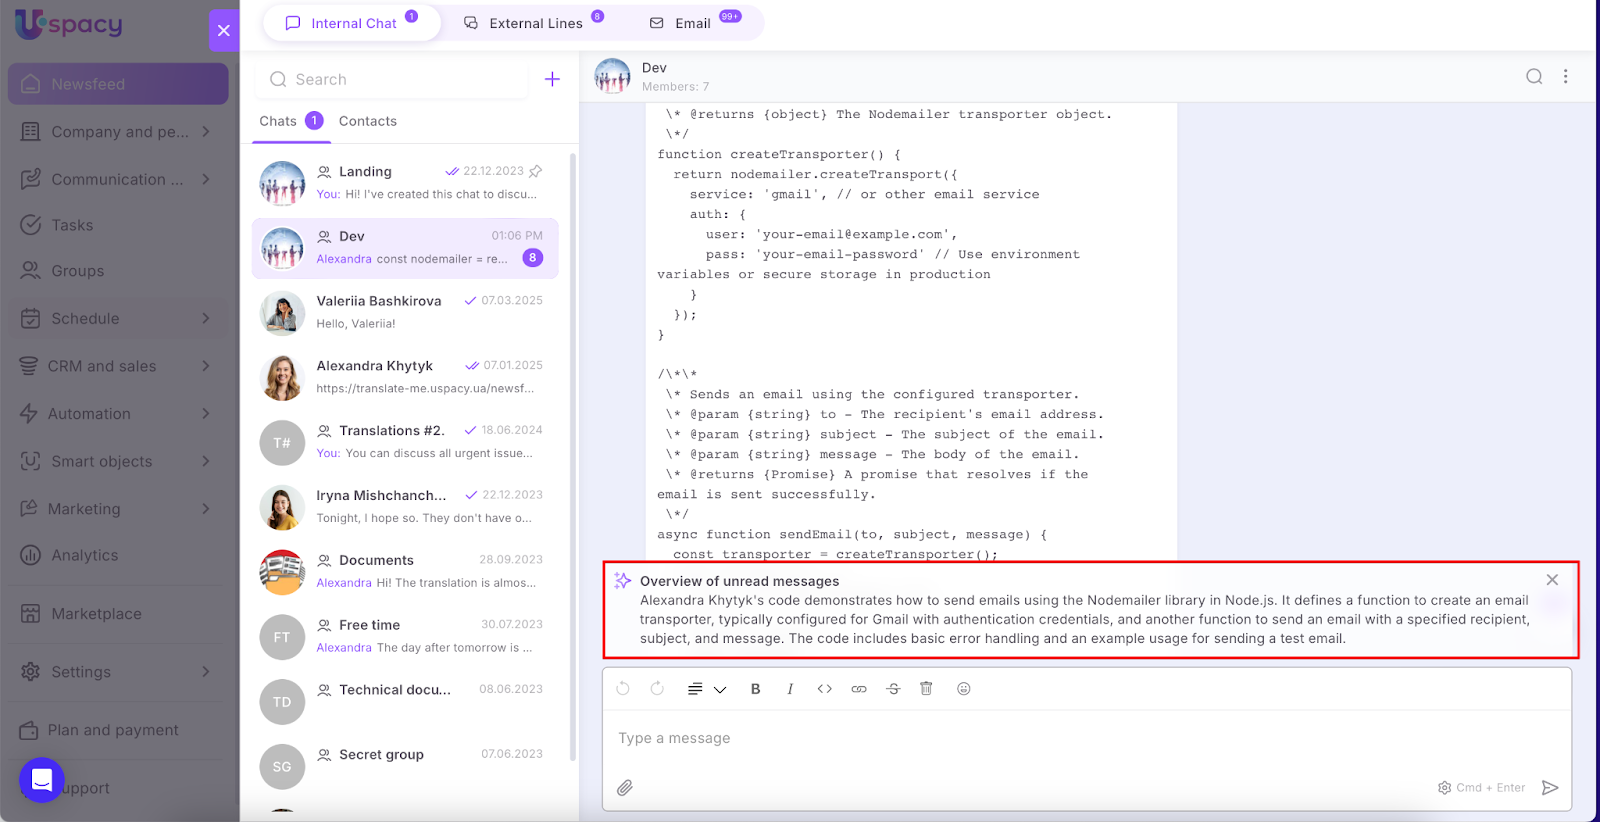
Task: Search within the Dev chat
Action: point(1534,77)
